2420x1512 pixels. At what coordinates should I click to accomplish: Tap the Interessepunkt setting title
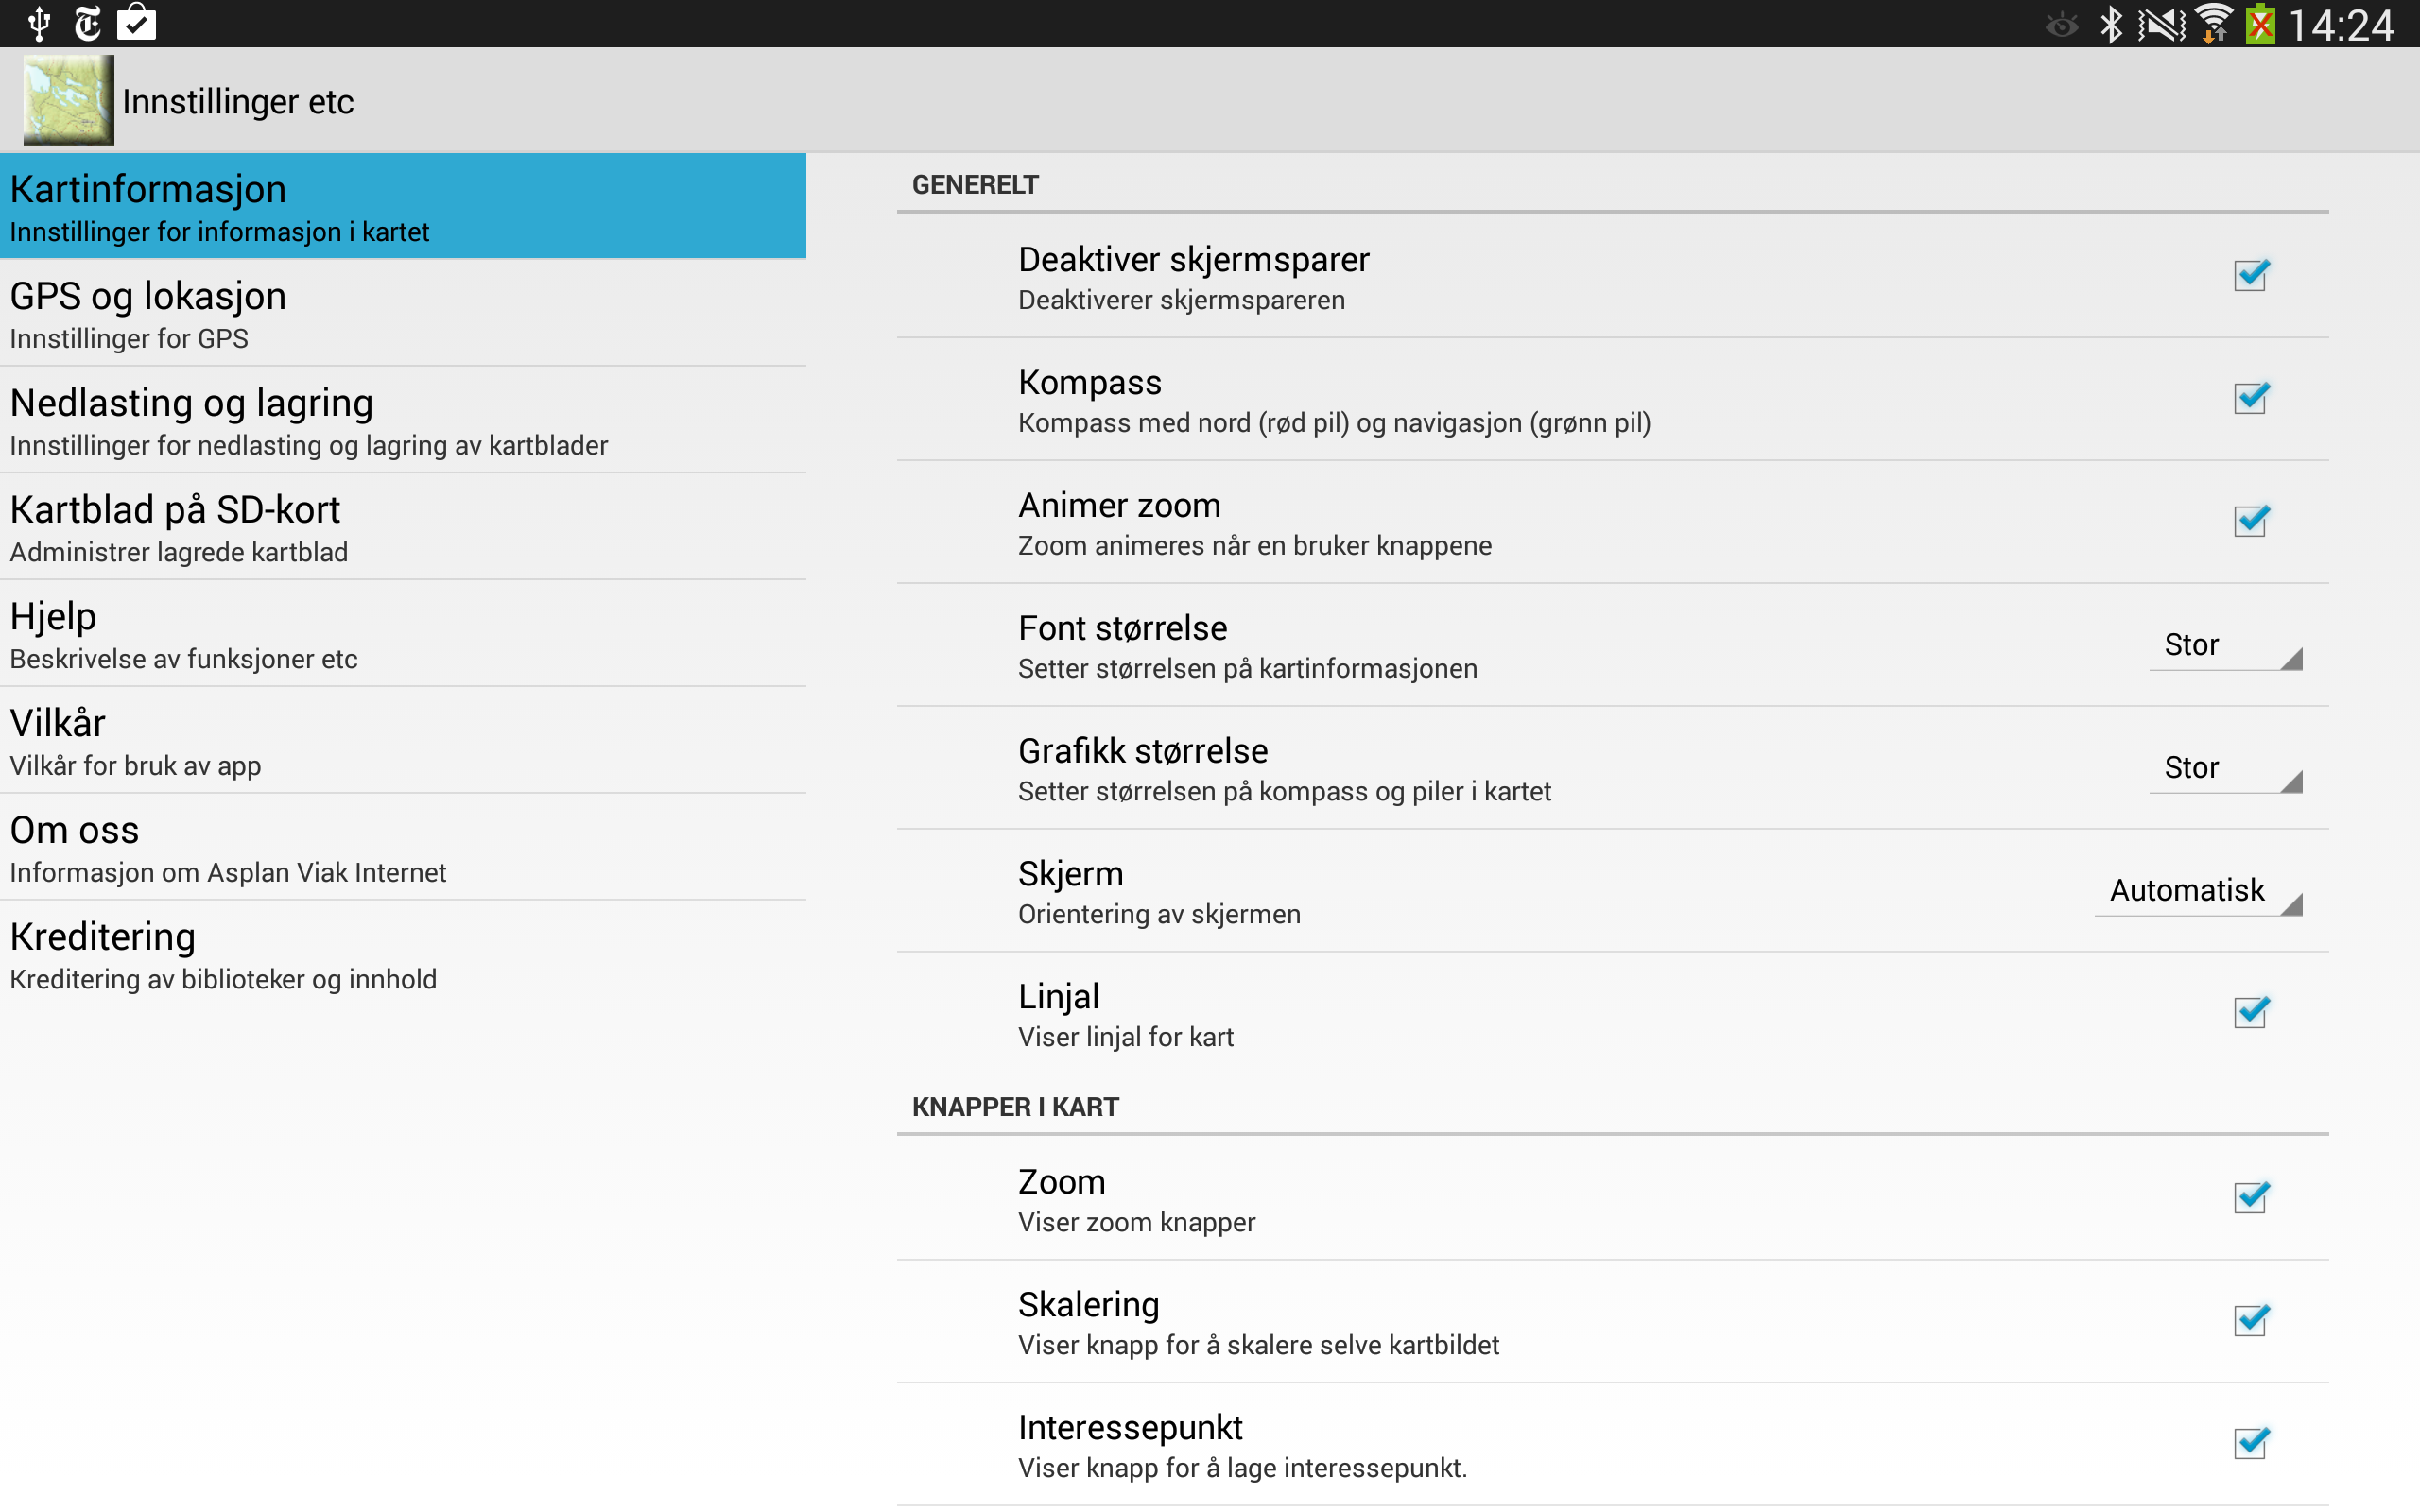pyautogui.click(x=1130, y=1428)
